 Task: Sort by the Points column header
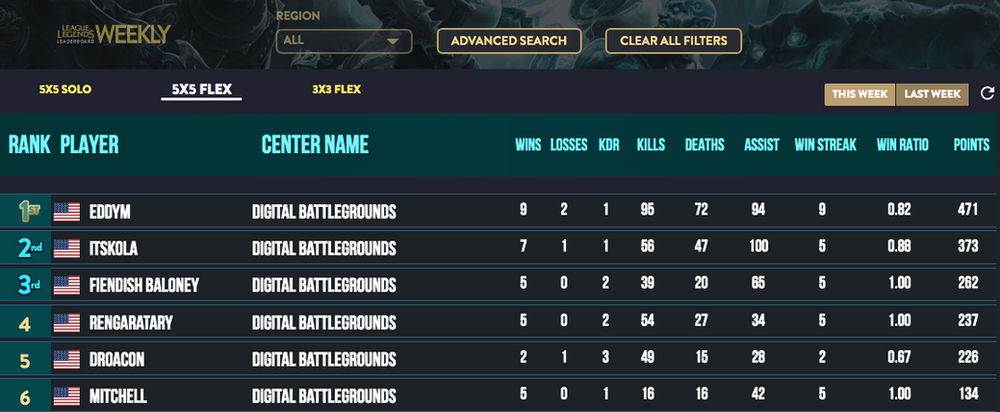click(x=971, y=145)
